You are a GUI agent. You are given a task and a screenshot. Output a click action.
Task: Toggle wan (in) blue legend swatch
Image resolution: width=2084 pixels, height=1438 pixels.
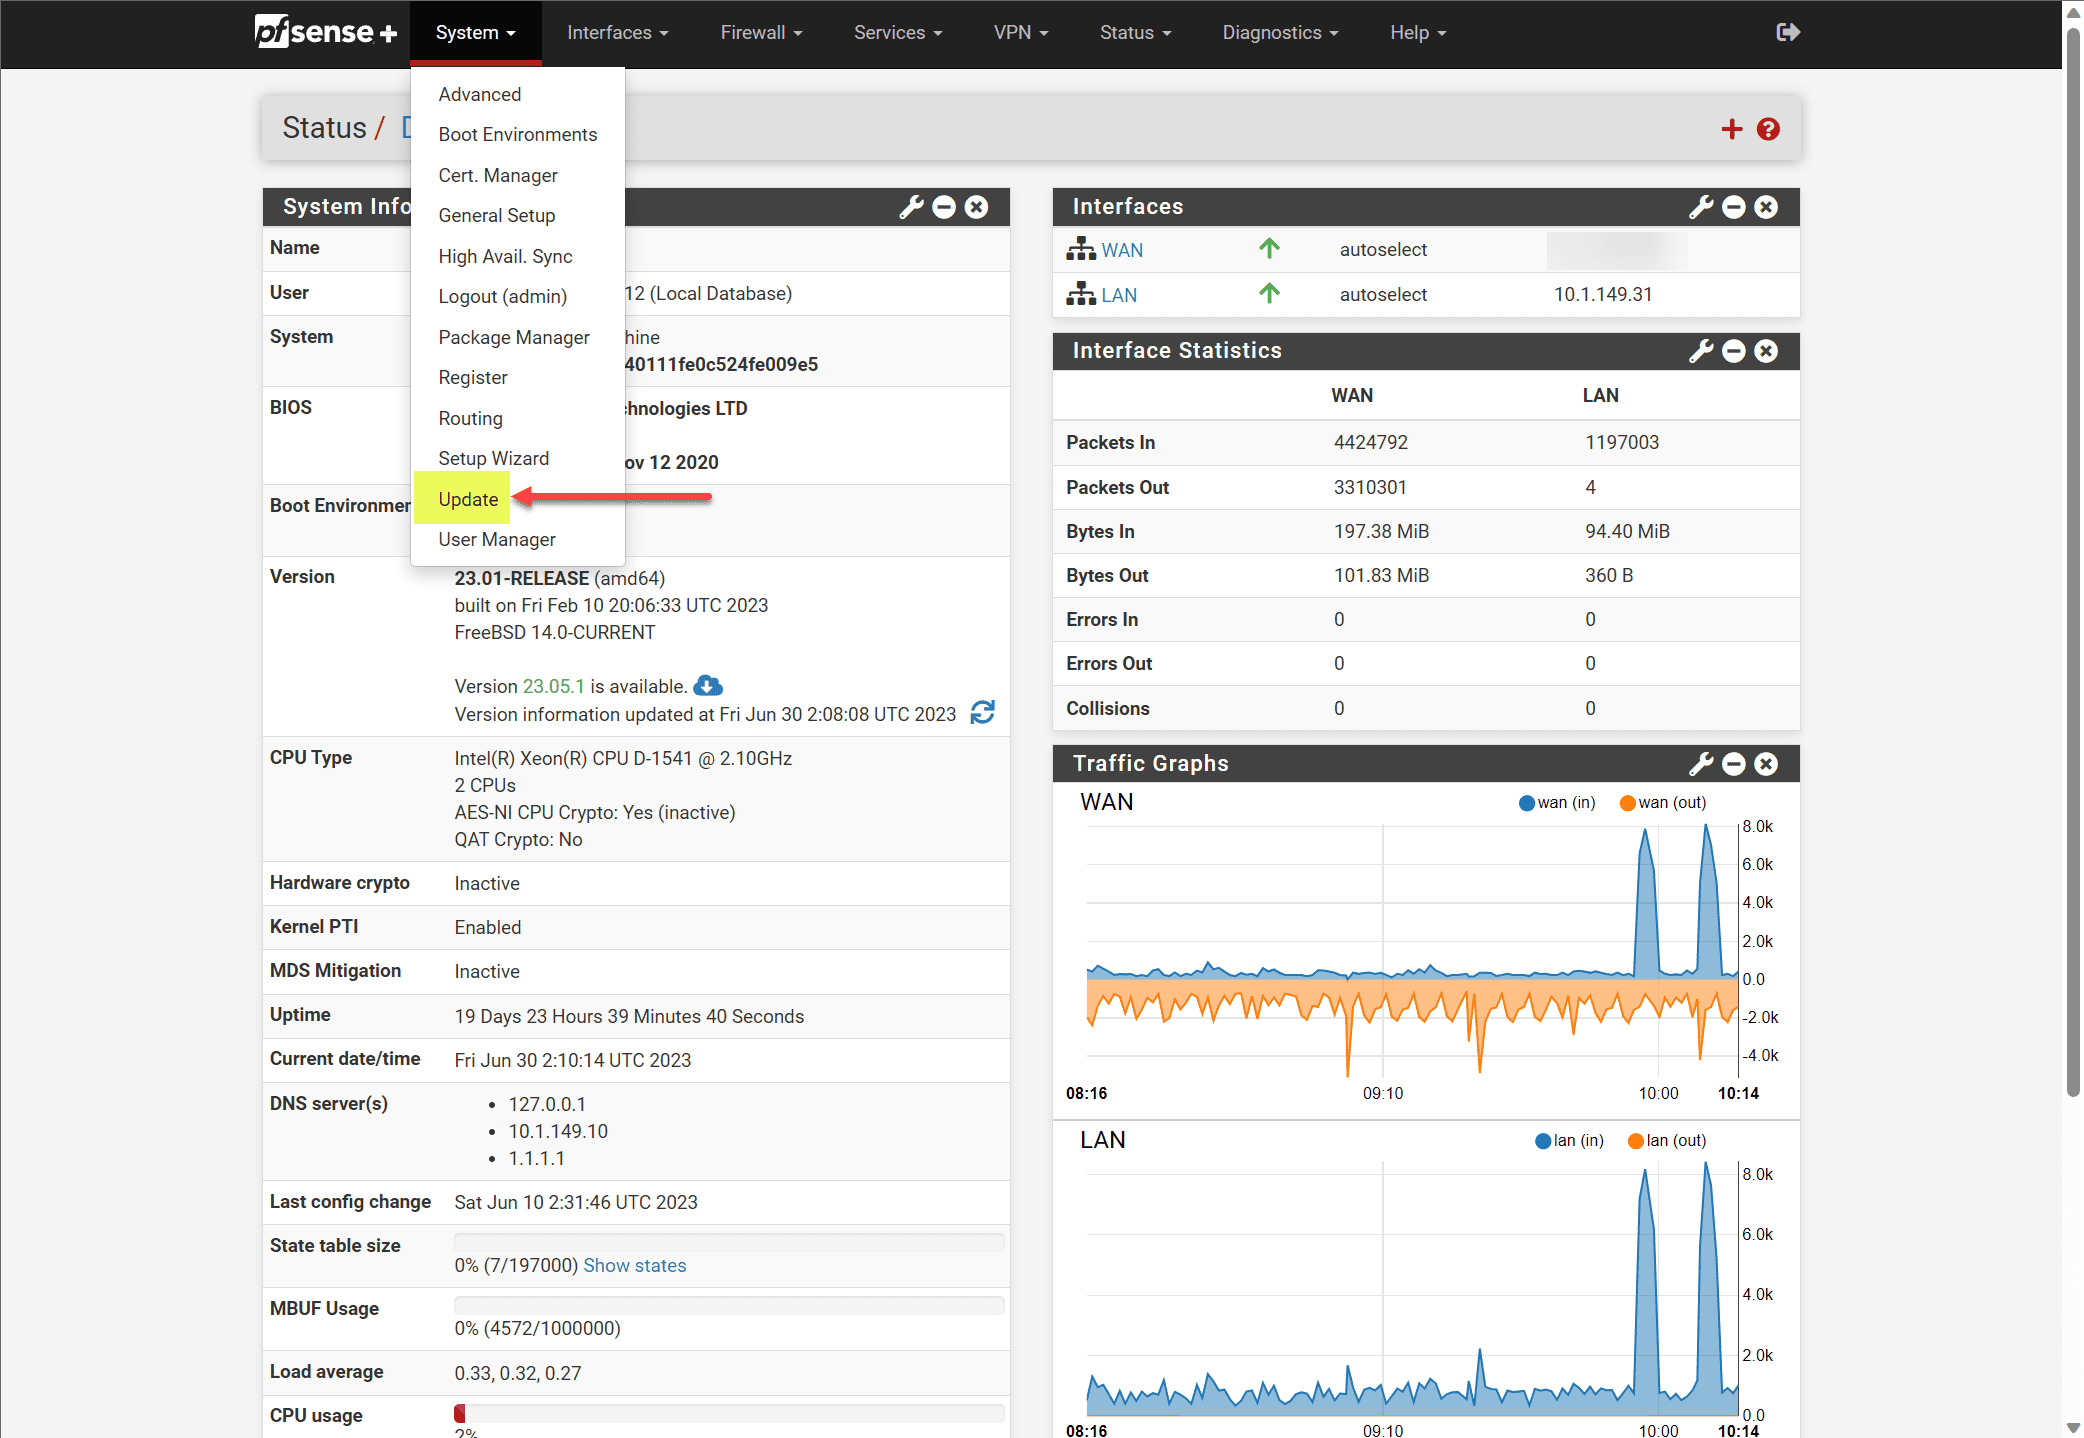point(1526,803)
